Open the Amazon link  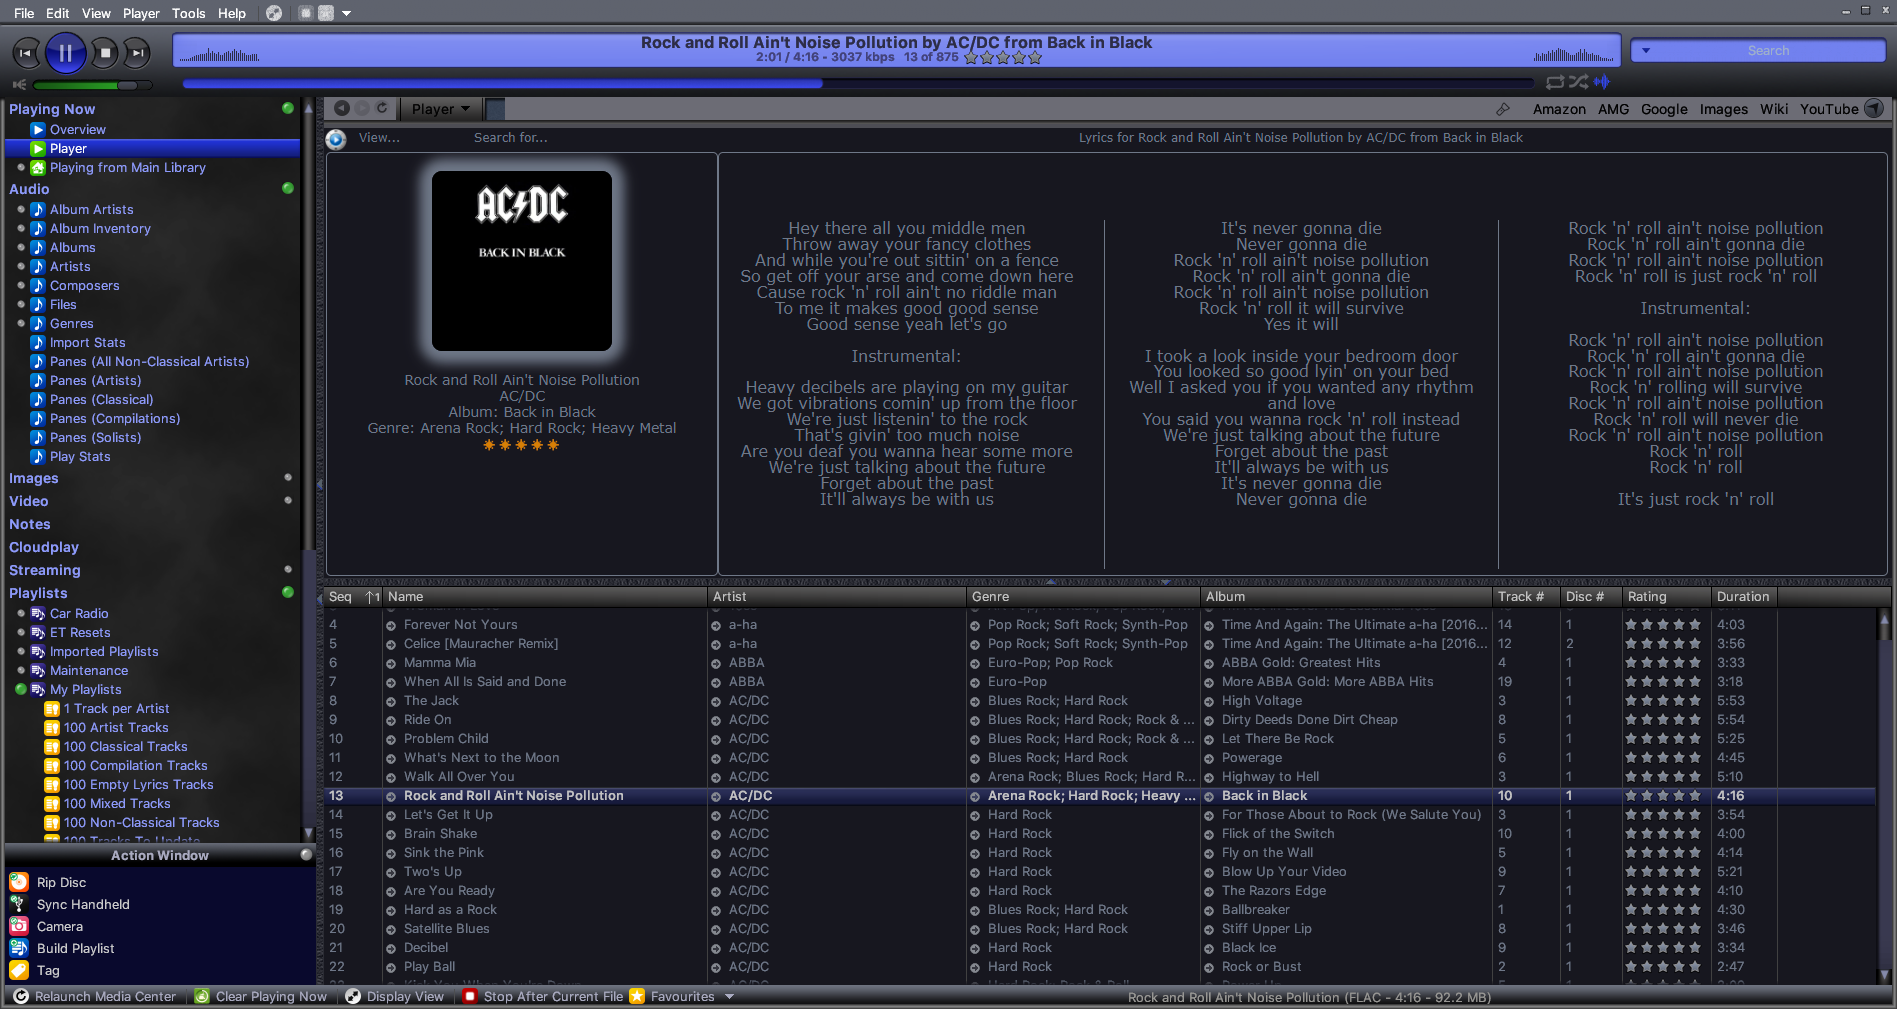(1559, 109)
